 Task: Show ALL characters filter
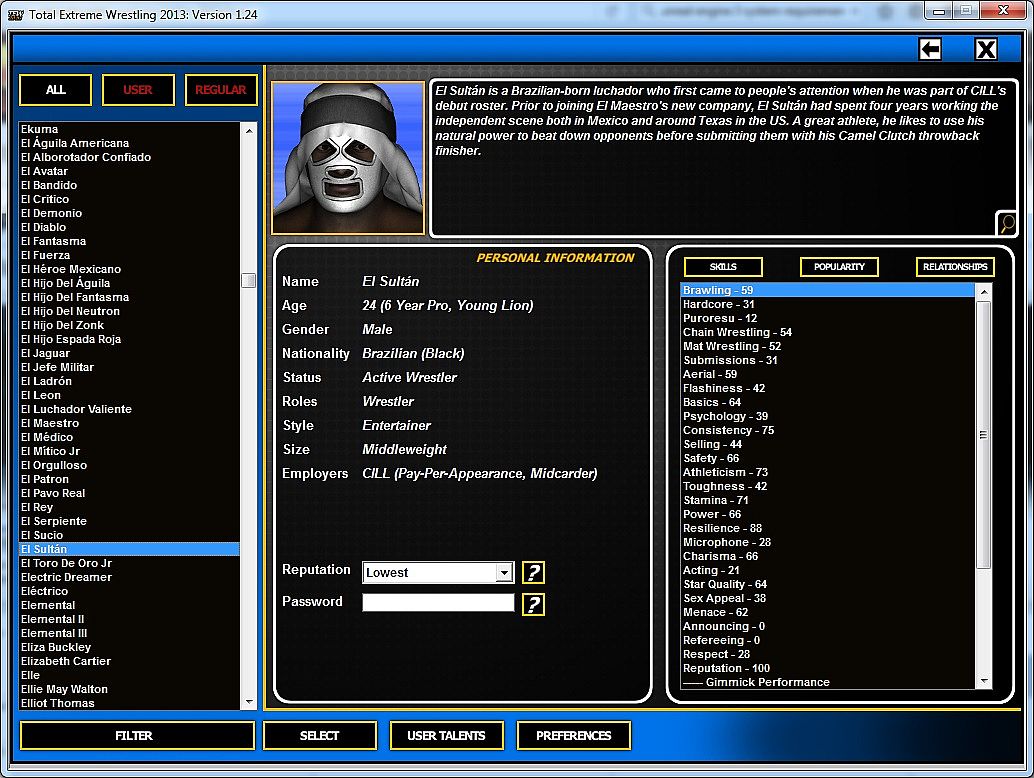(55, 90)
